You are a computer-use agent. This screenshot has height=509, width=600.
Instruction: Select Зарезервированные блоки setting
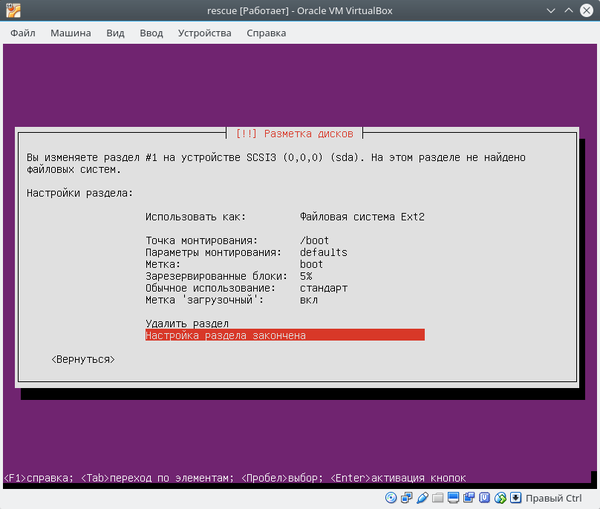click(285, 276)
